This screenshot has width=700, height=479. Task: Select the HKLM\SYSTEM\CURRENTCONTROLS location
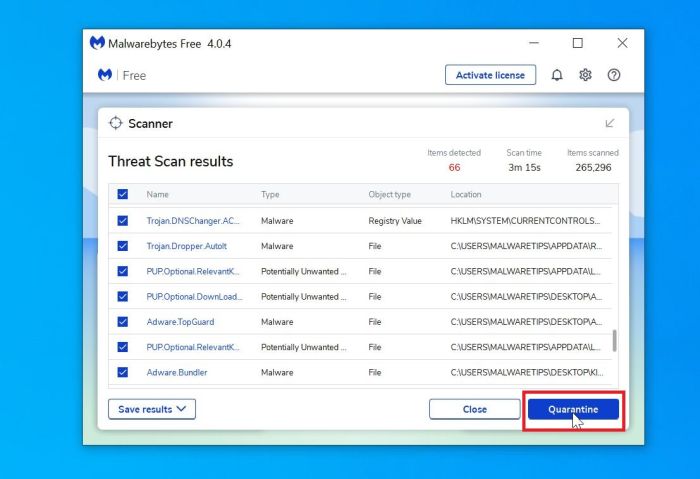[525, 221]
